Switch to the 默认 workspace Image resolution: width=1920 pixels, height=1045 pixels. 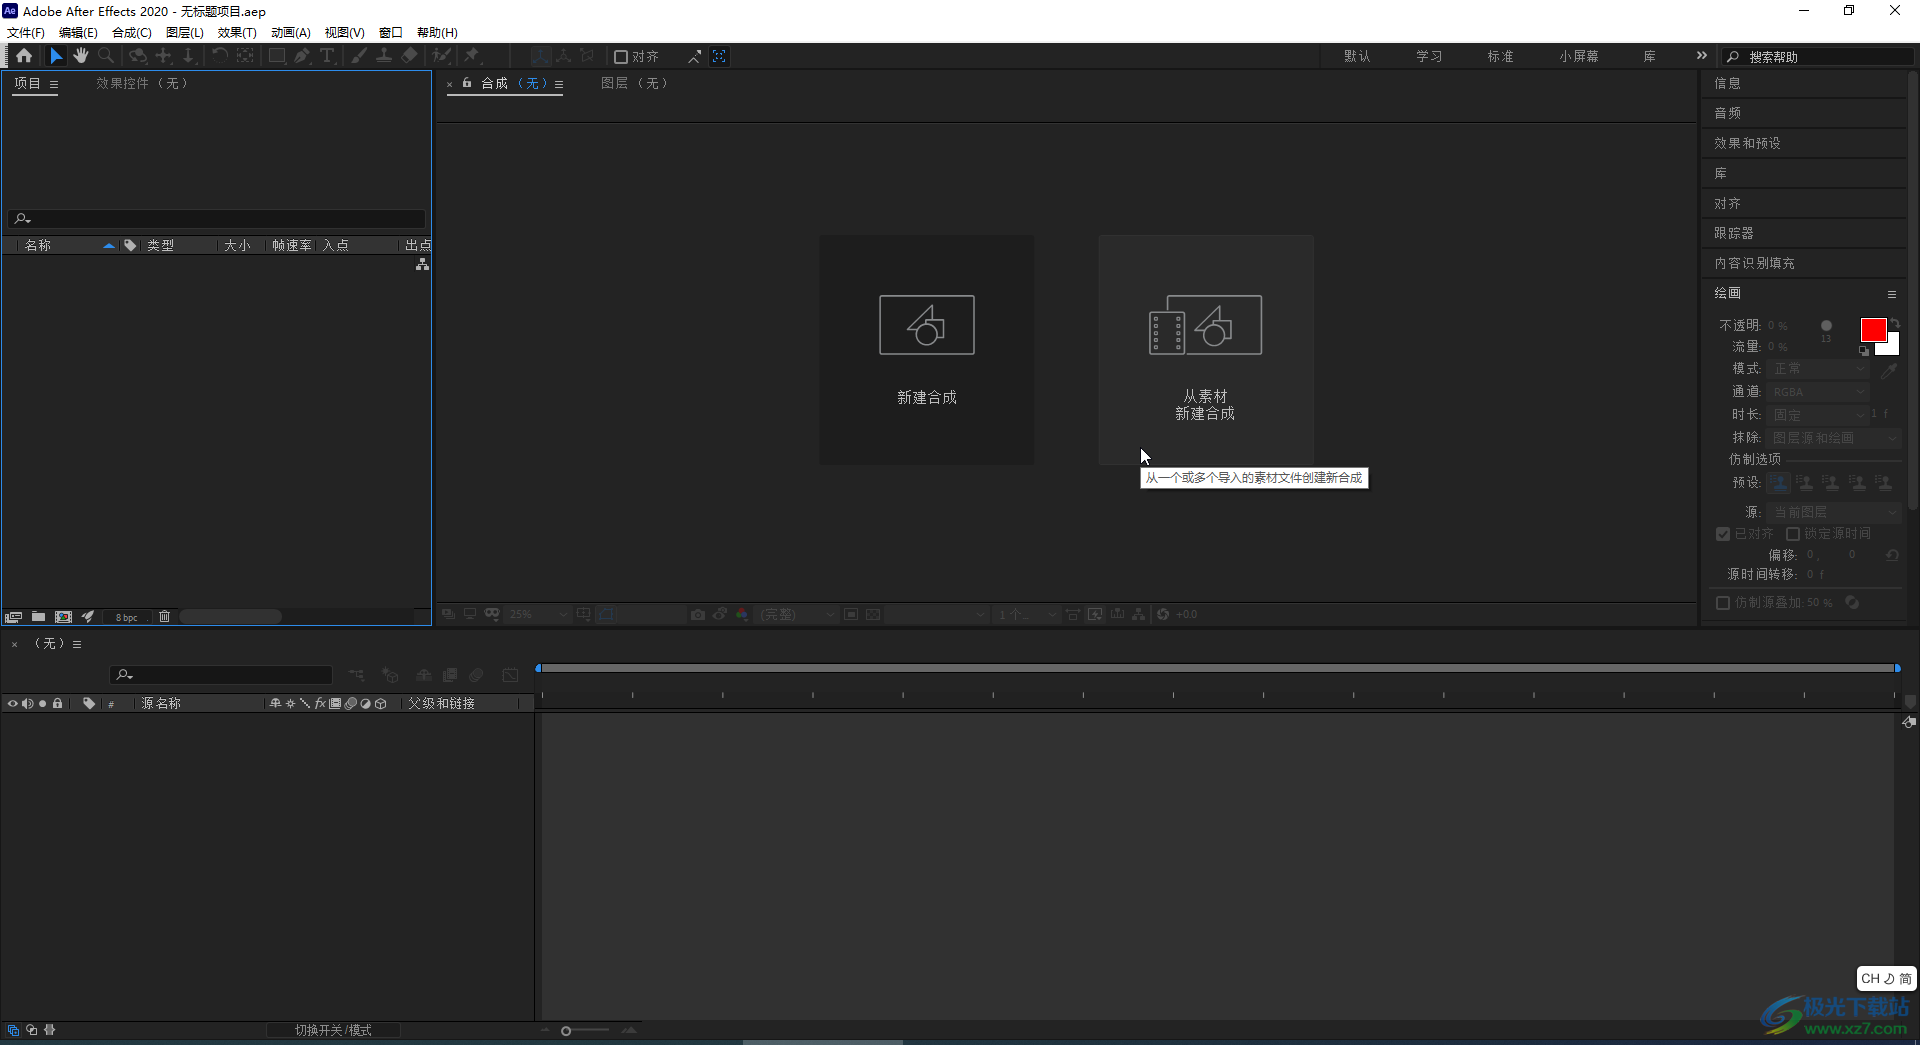(x=1357, y=57)
